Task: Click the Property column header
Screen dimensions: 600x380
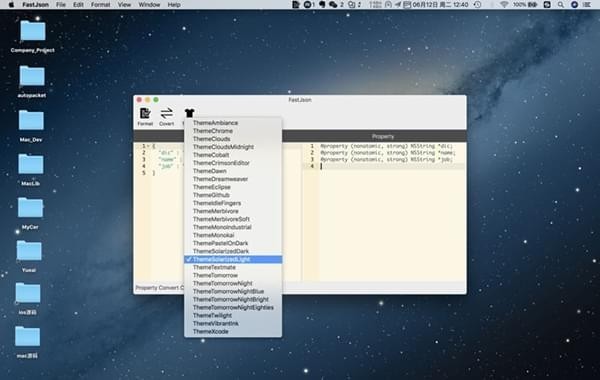Action: pos(383,137)
